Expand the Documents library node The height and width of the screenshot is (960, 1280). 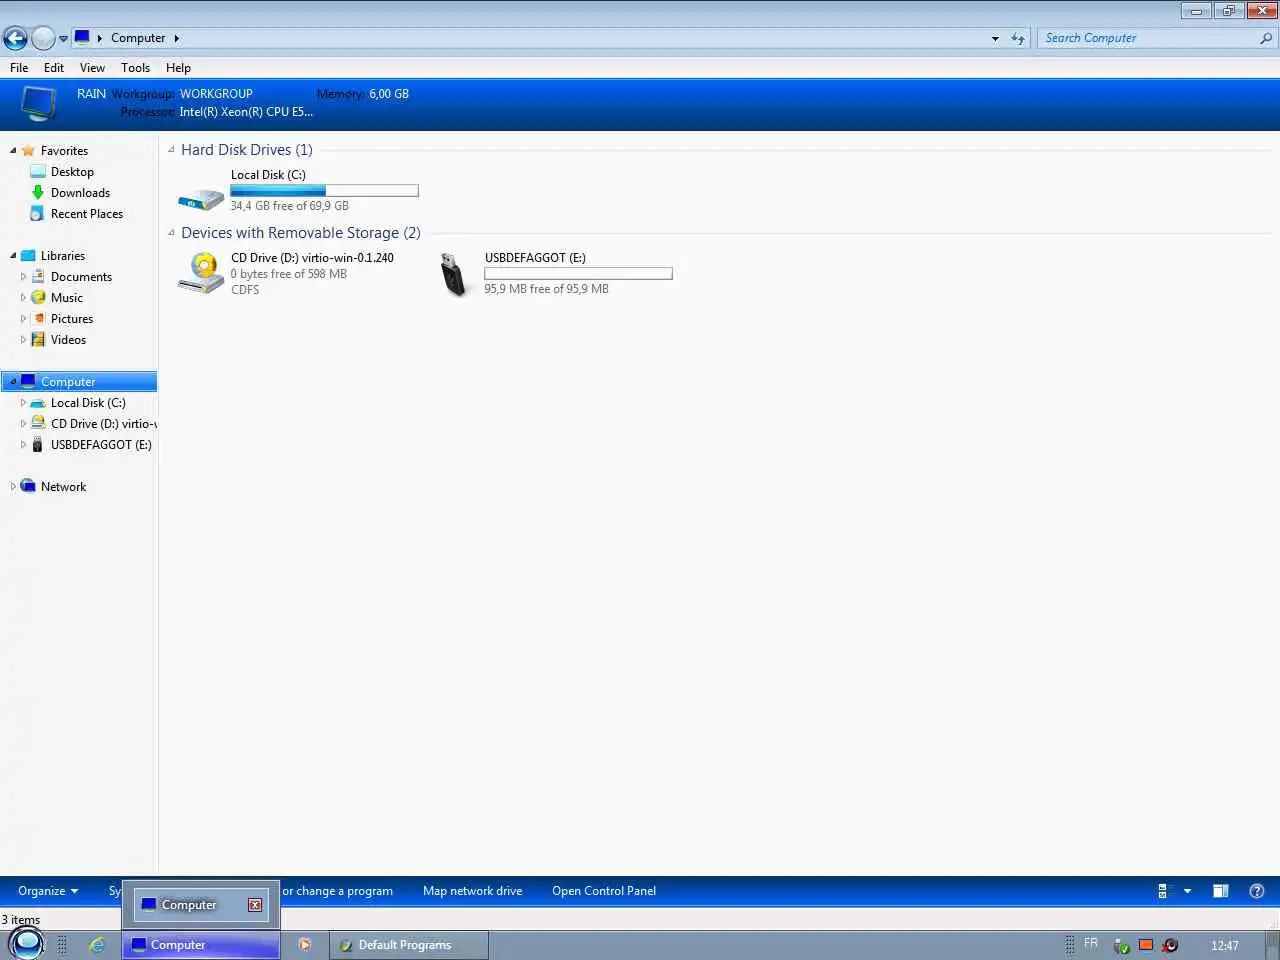click(x=23, y=277)
